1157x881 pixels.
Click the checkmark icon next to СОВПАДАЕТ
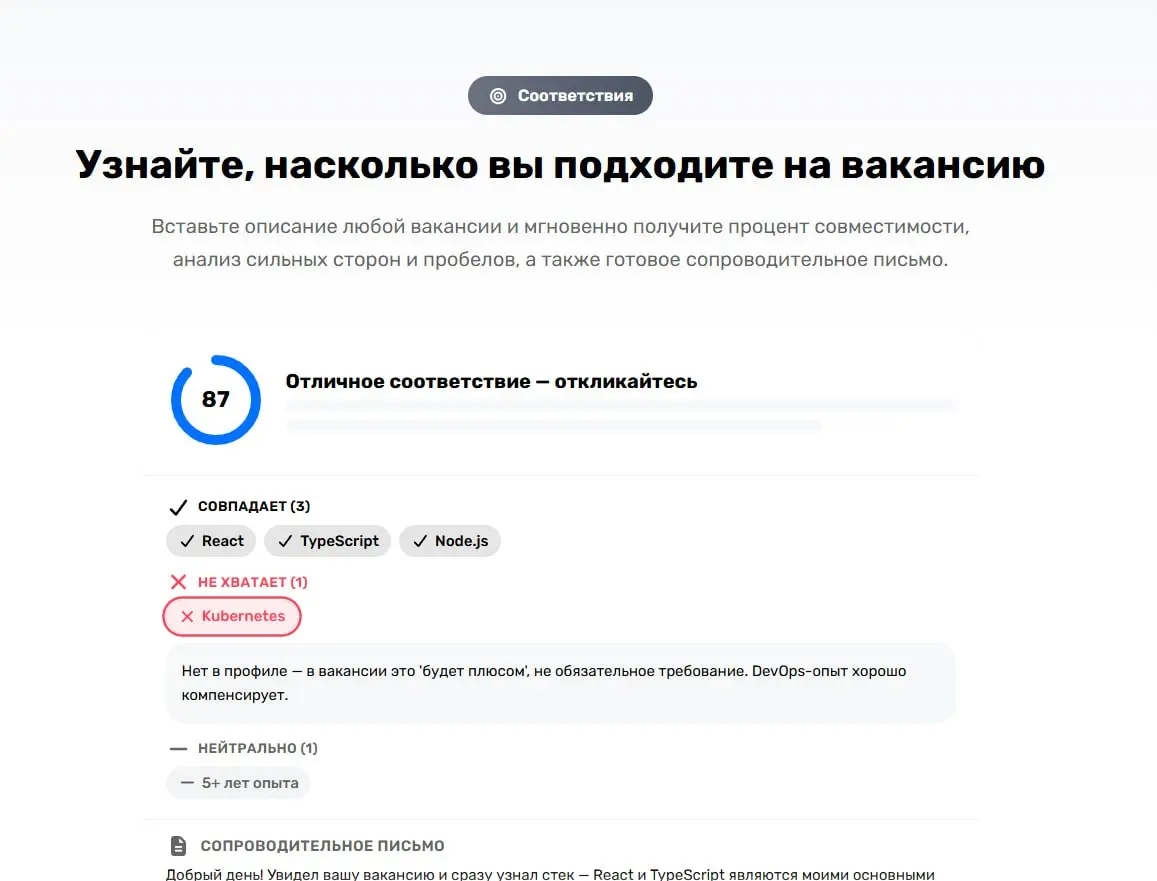178,507
